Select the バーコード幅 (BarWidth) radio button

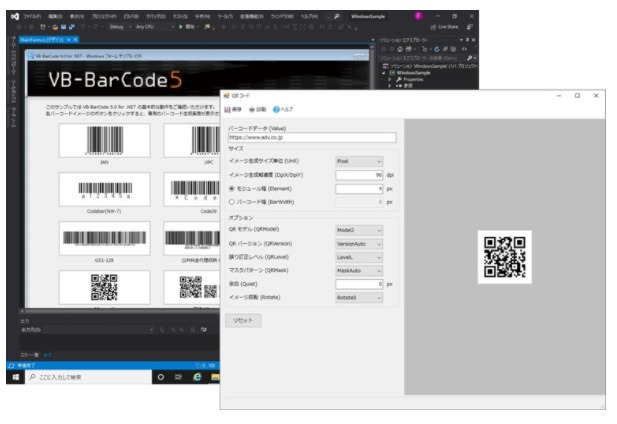(x=231, y=202)
